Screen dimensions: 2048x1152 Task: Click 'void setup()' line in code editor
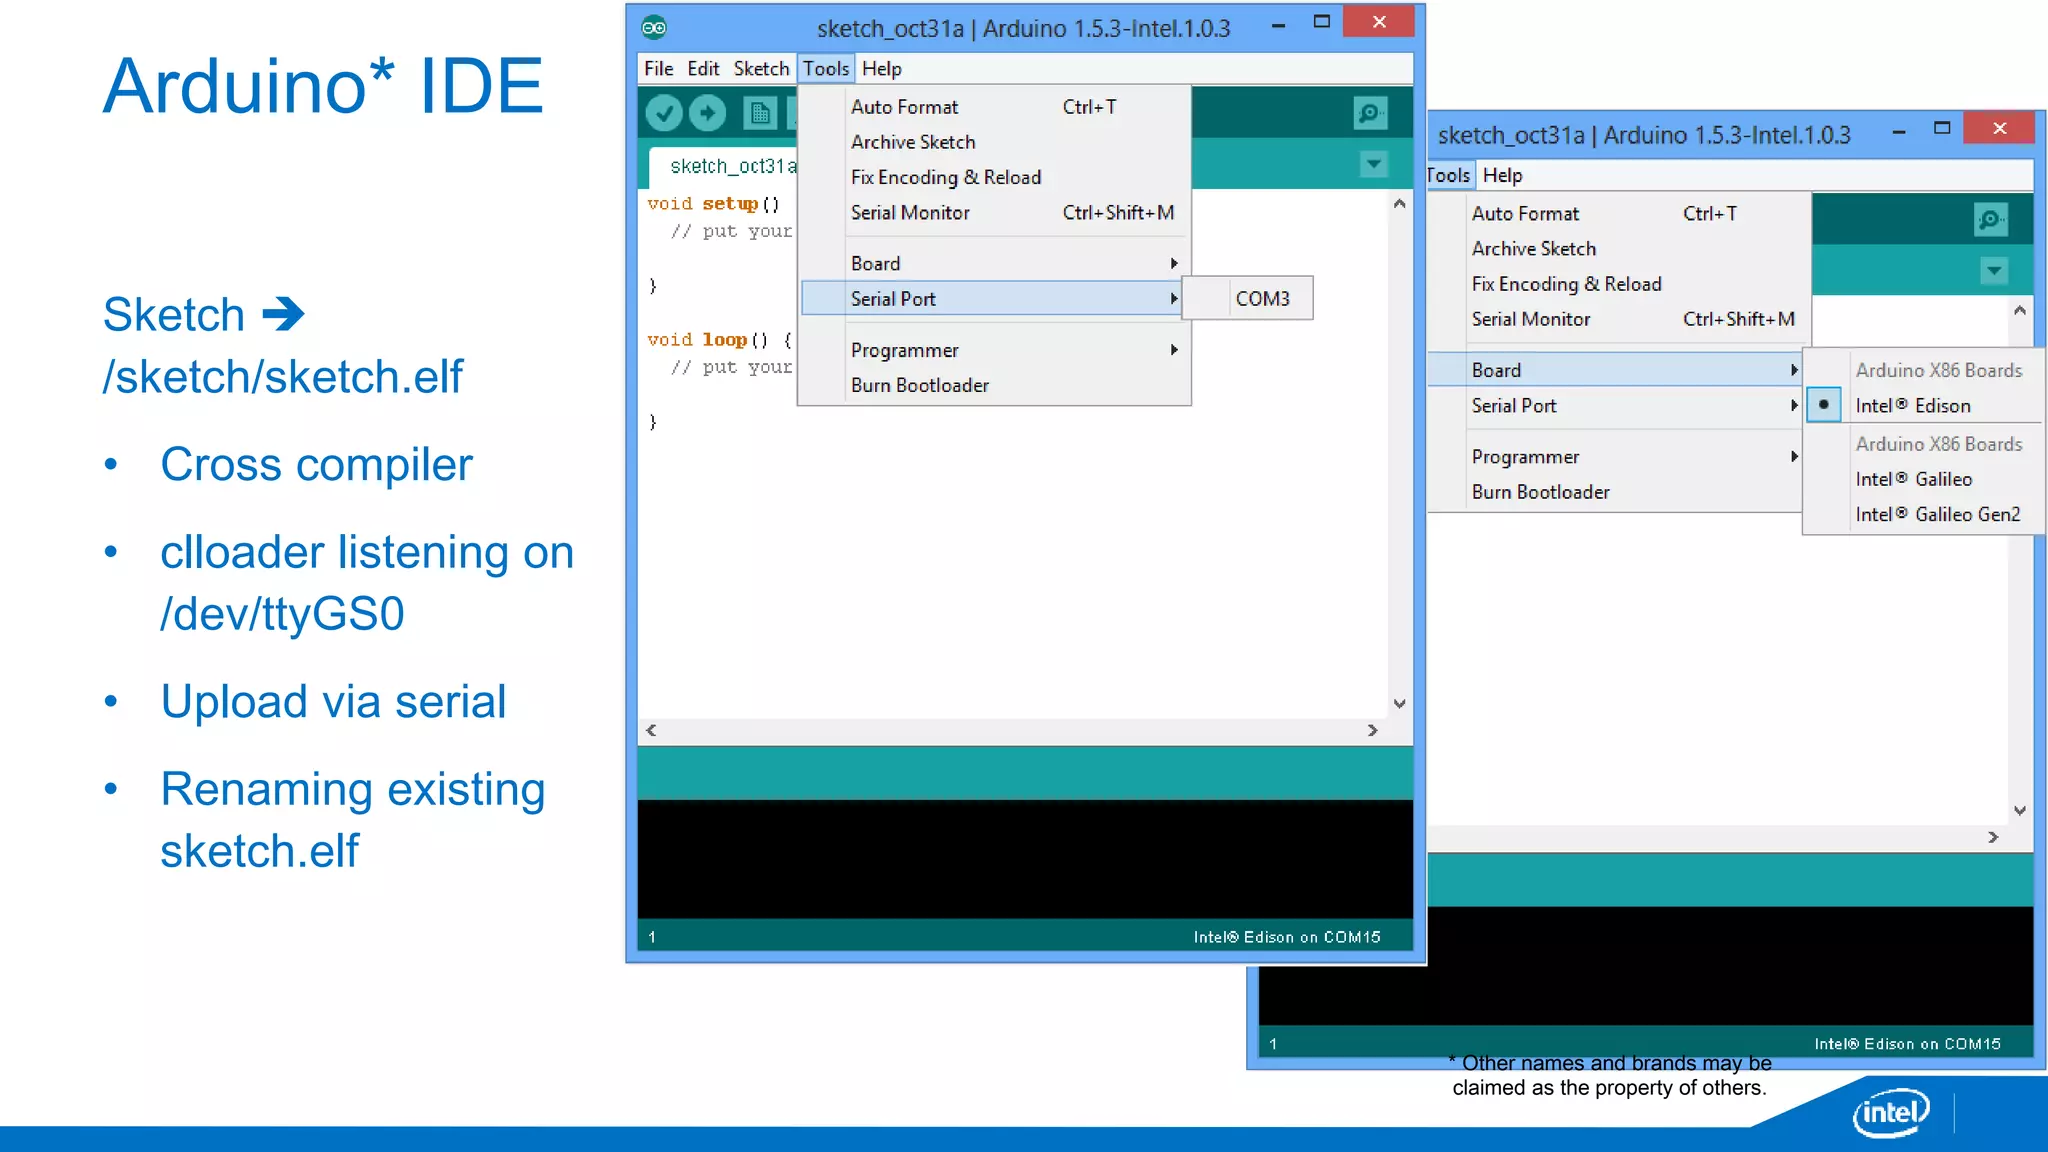pyautogui.click(x=713, y=204)
